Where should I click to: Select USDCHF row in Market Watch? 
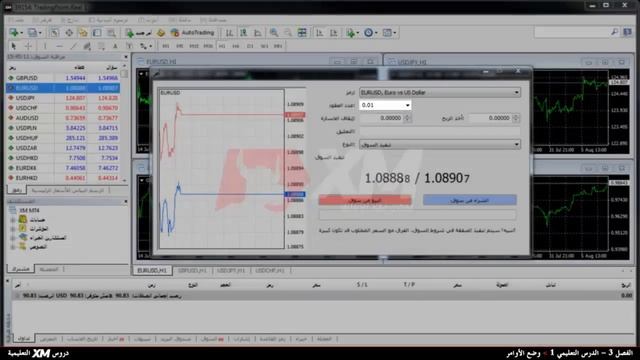63,108
